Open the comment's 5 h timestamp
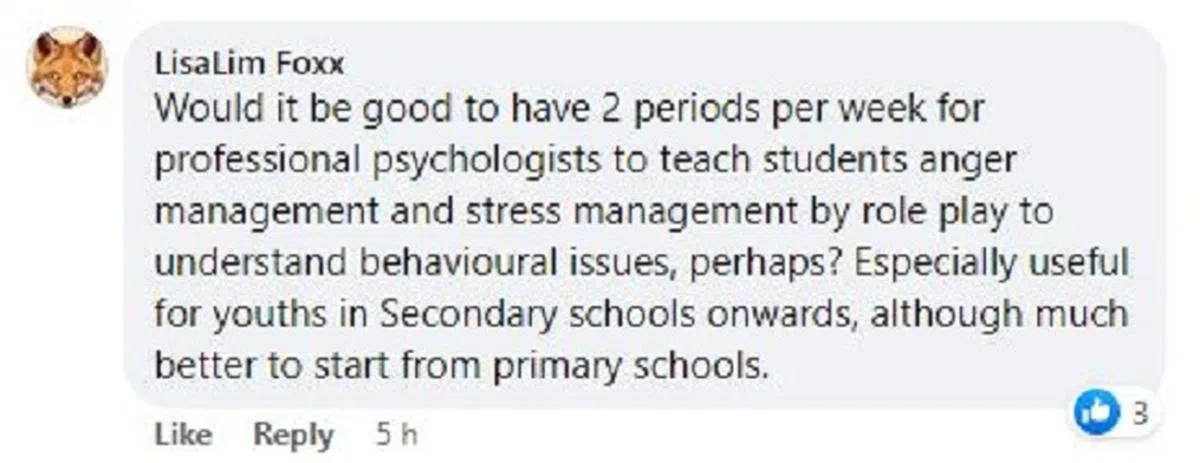This screenshot has height=463, width=1200. click(x=395, y=434)
